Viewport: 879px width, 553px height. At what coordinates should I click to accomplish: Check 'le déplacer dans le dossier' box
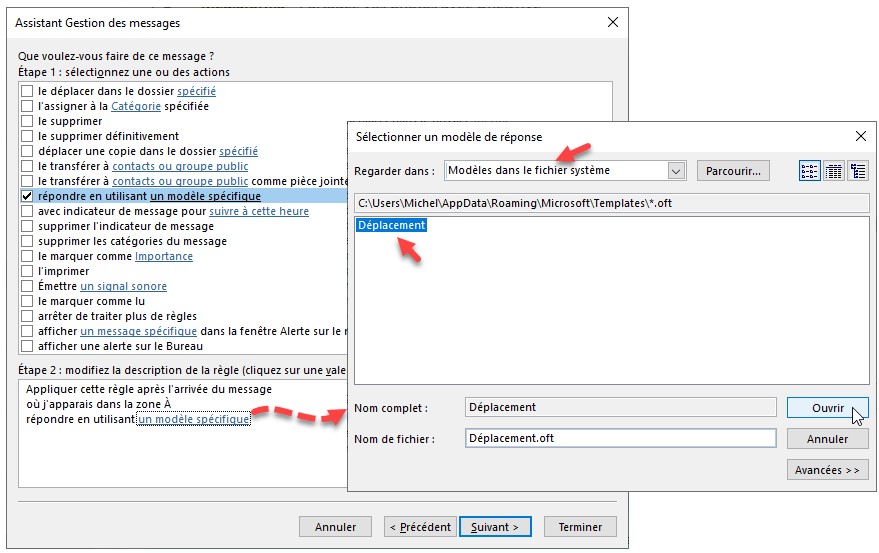click(x=27, y=91)
